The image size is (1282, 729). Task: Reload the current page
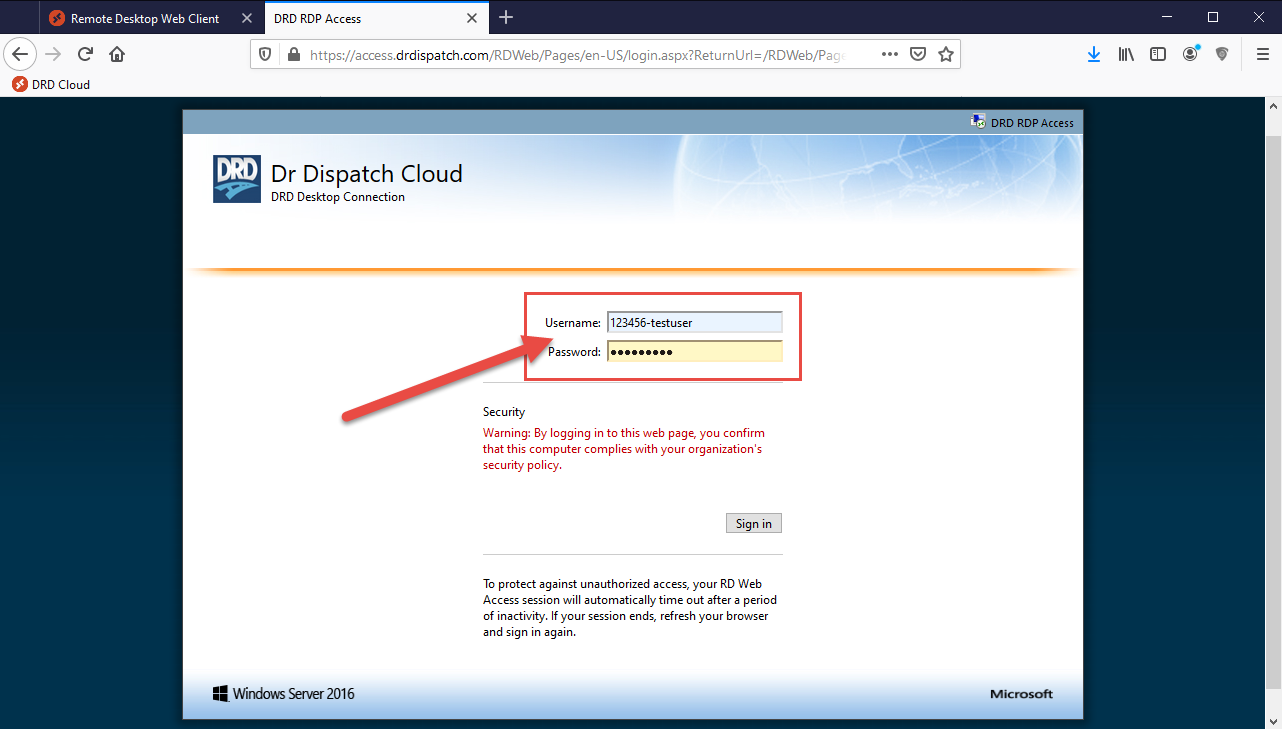[x=85, y=54]
